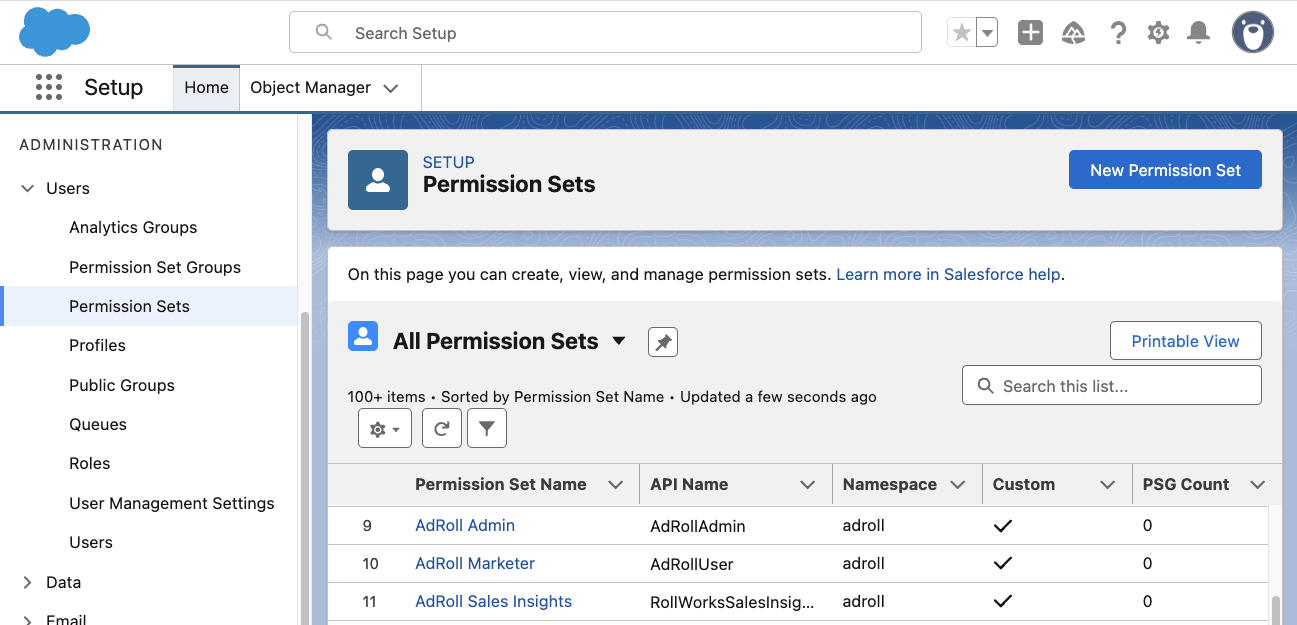The image size is (1297, 625).
Task: Open the AdRoll Marketer permission set
Action: click(475, 563)
